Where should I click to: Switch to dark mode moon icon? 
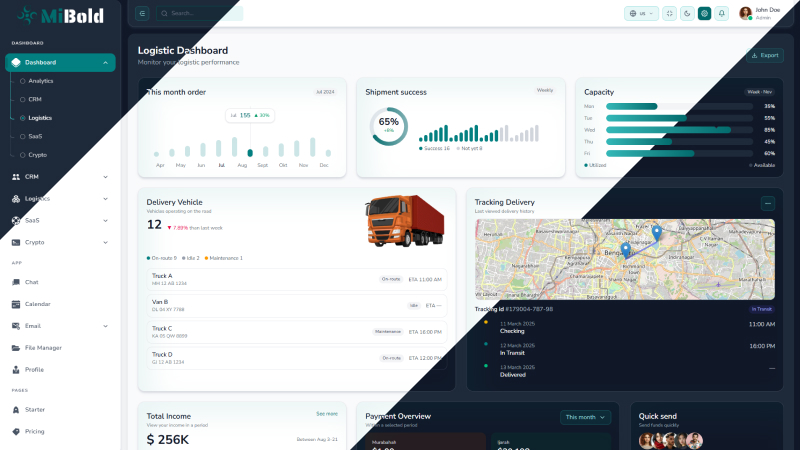click(687, 14)
